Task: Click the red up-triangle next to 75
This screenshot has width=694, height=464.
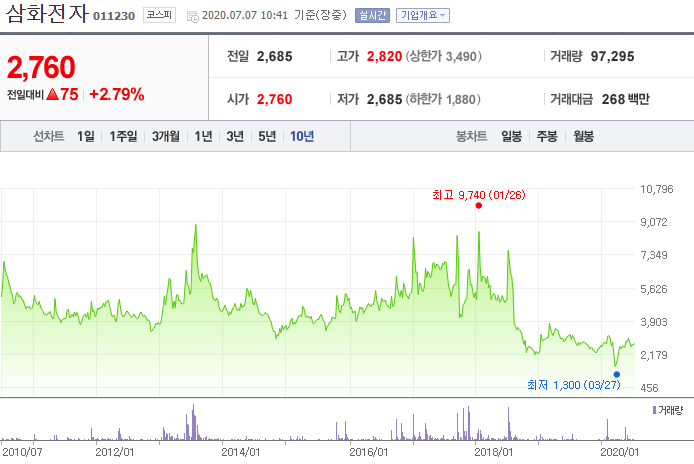Action: pos(52,94)
